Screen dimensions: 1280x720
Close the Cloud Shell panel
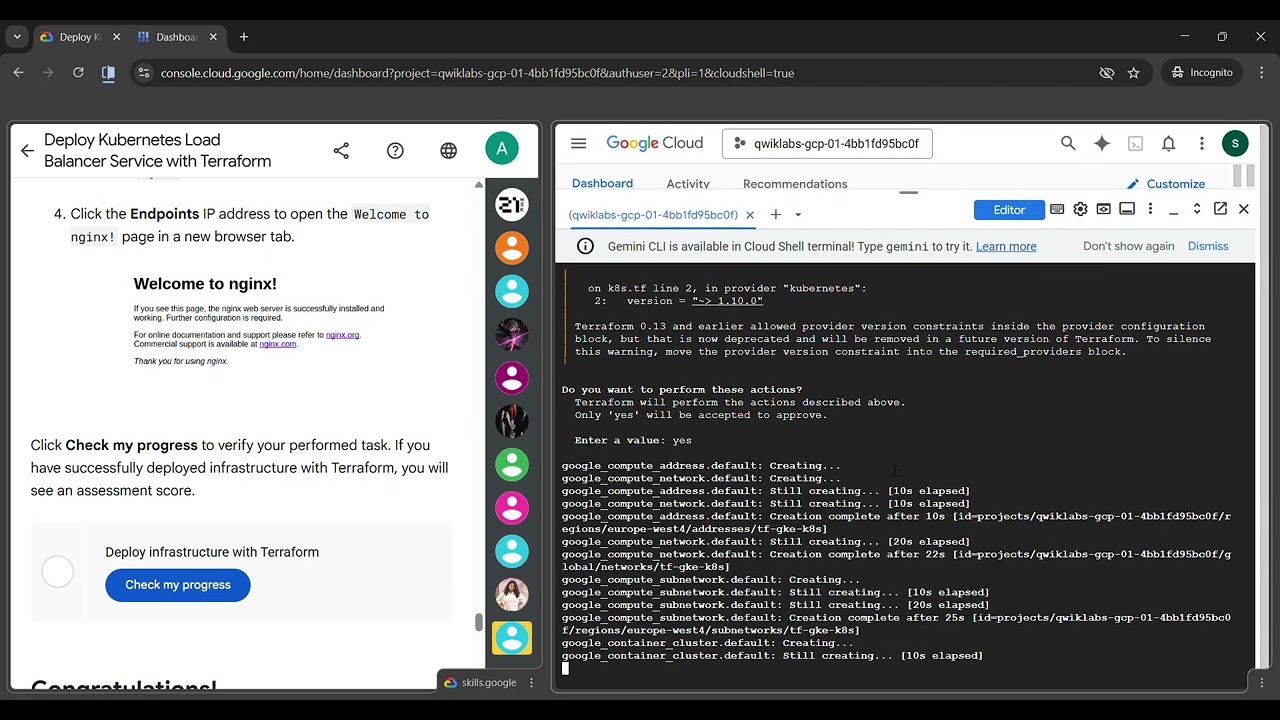click(x=1244, y=209)
